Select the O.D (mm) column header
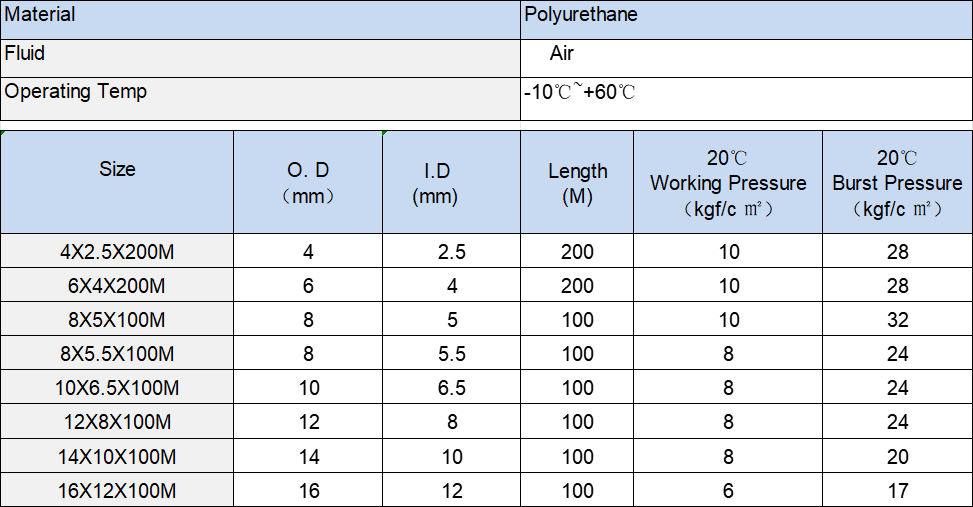The height and width of the screenshot is (507, 973). click(308, 181)
